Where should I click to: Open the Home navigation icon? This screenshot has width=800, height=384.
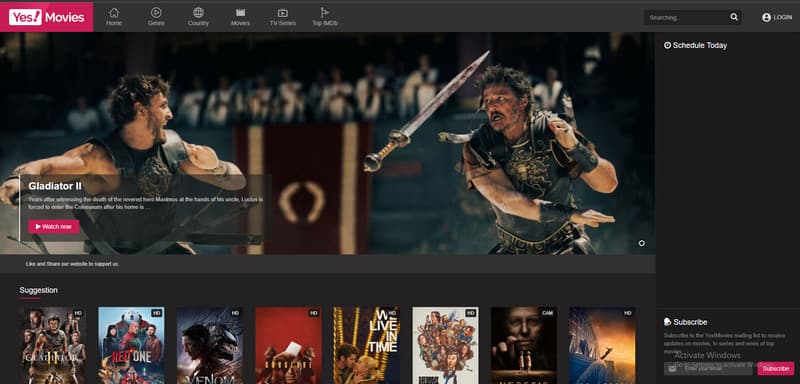(114, 12)
